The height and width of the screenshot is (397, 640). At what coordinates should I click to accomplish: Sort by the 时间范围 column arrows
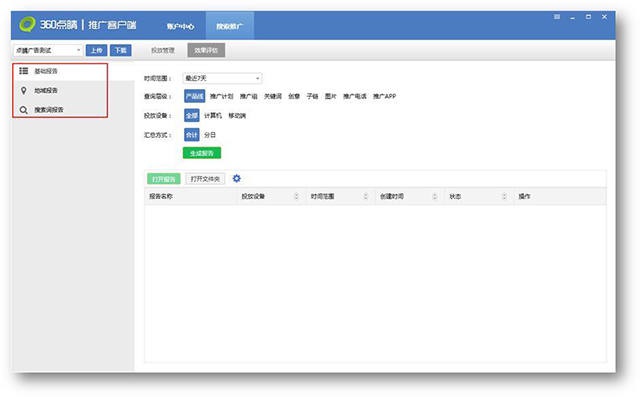[365, 196]
